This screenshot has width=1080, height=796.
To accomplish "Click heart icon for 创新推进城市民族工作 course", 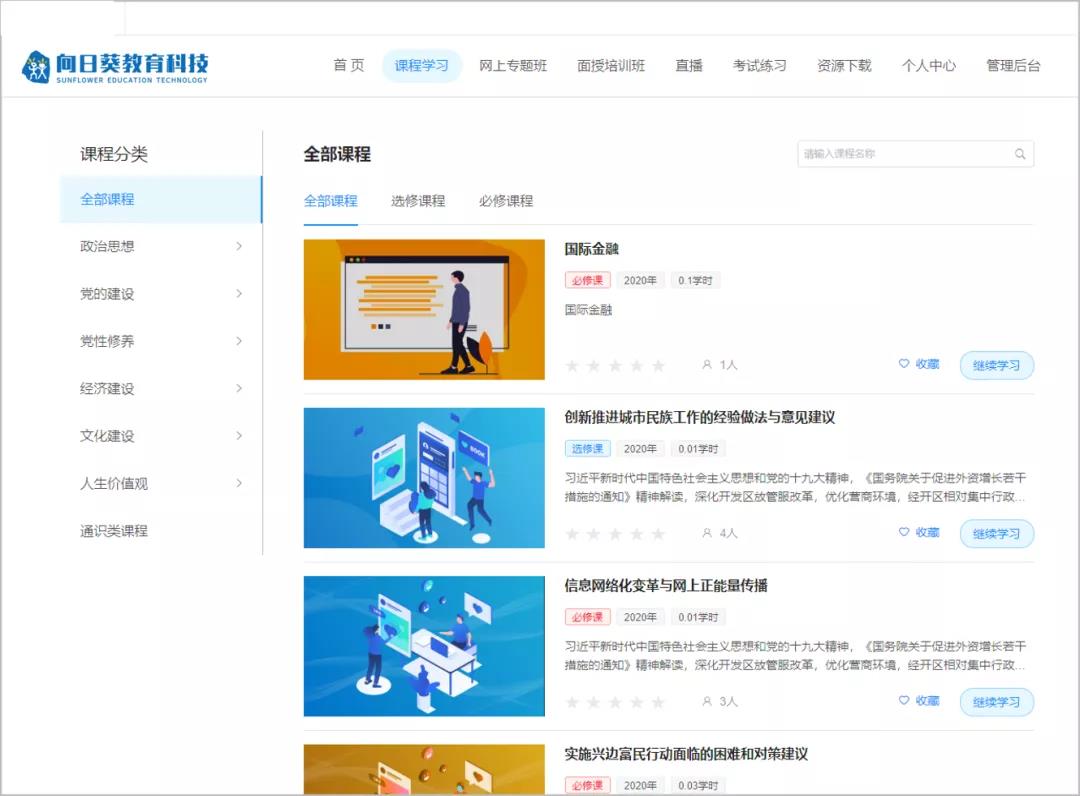I will (x=904, y=532).
